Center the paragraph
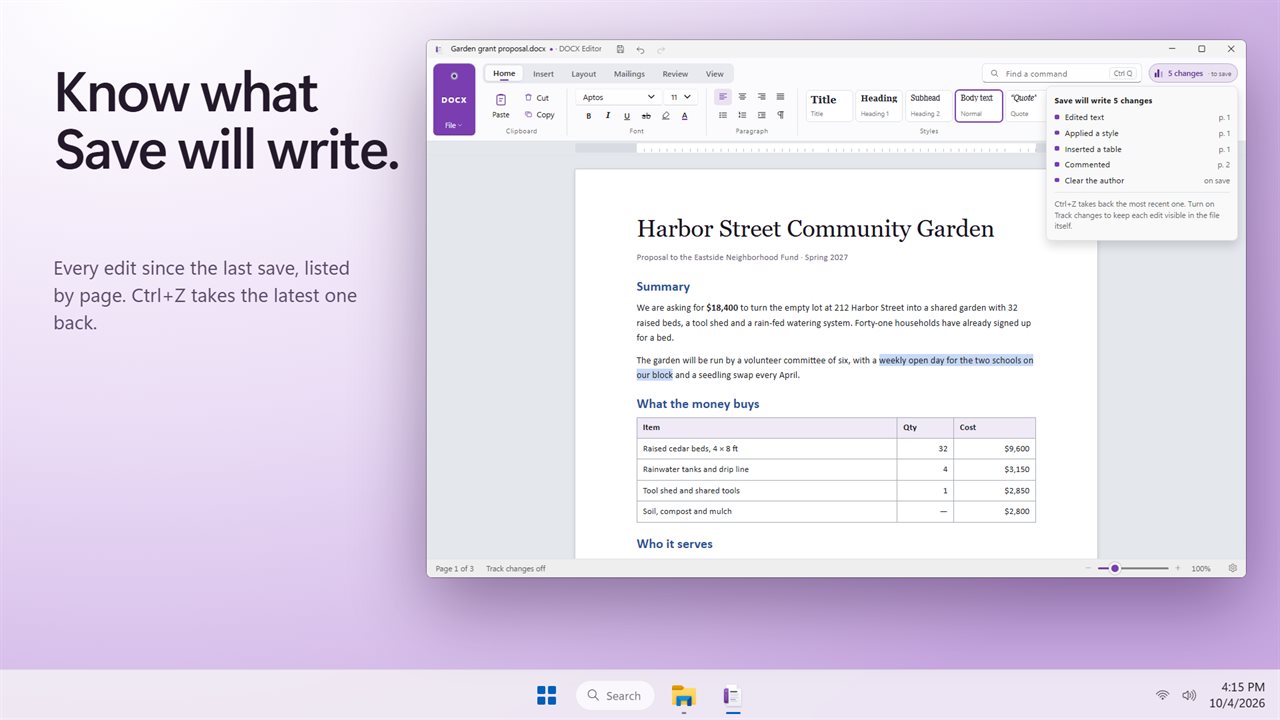Screen dimensions: 1280x720 pos(742,97)
